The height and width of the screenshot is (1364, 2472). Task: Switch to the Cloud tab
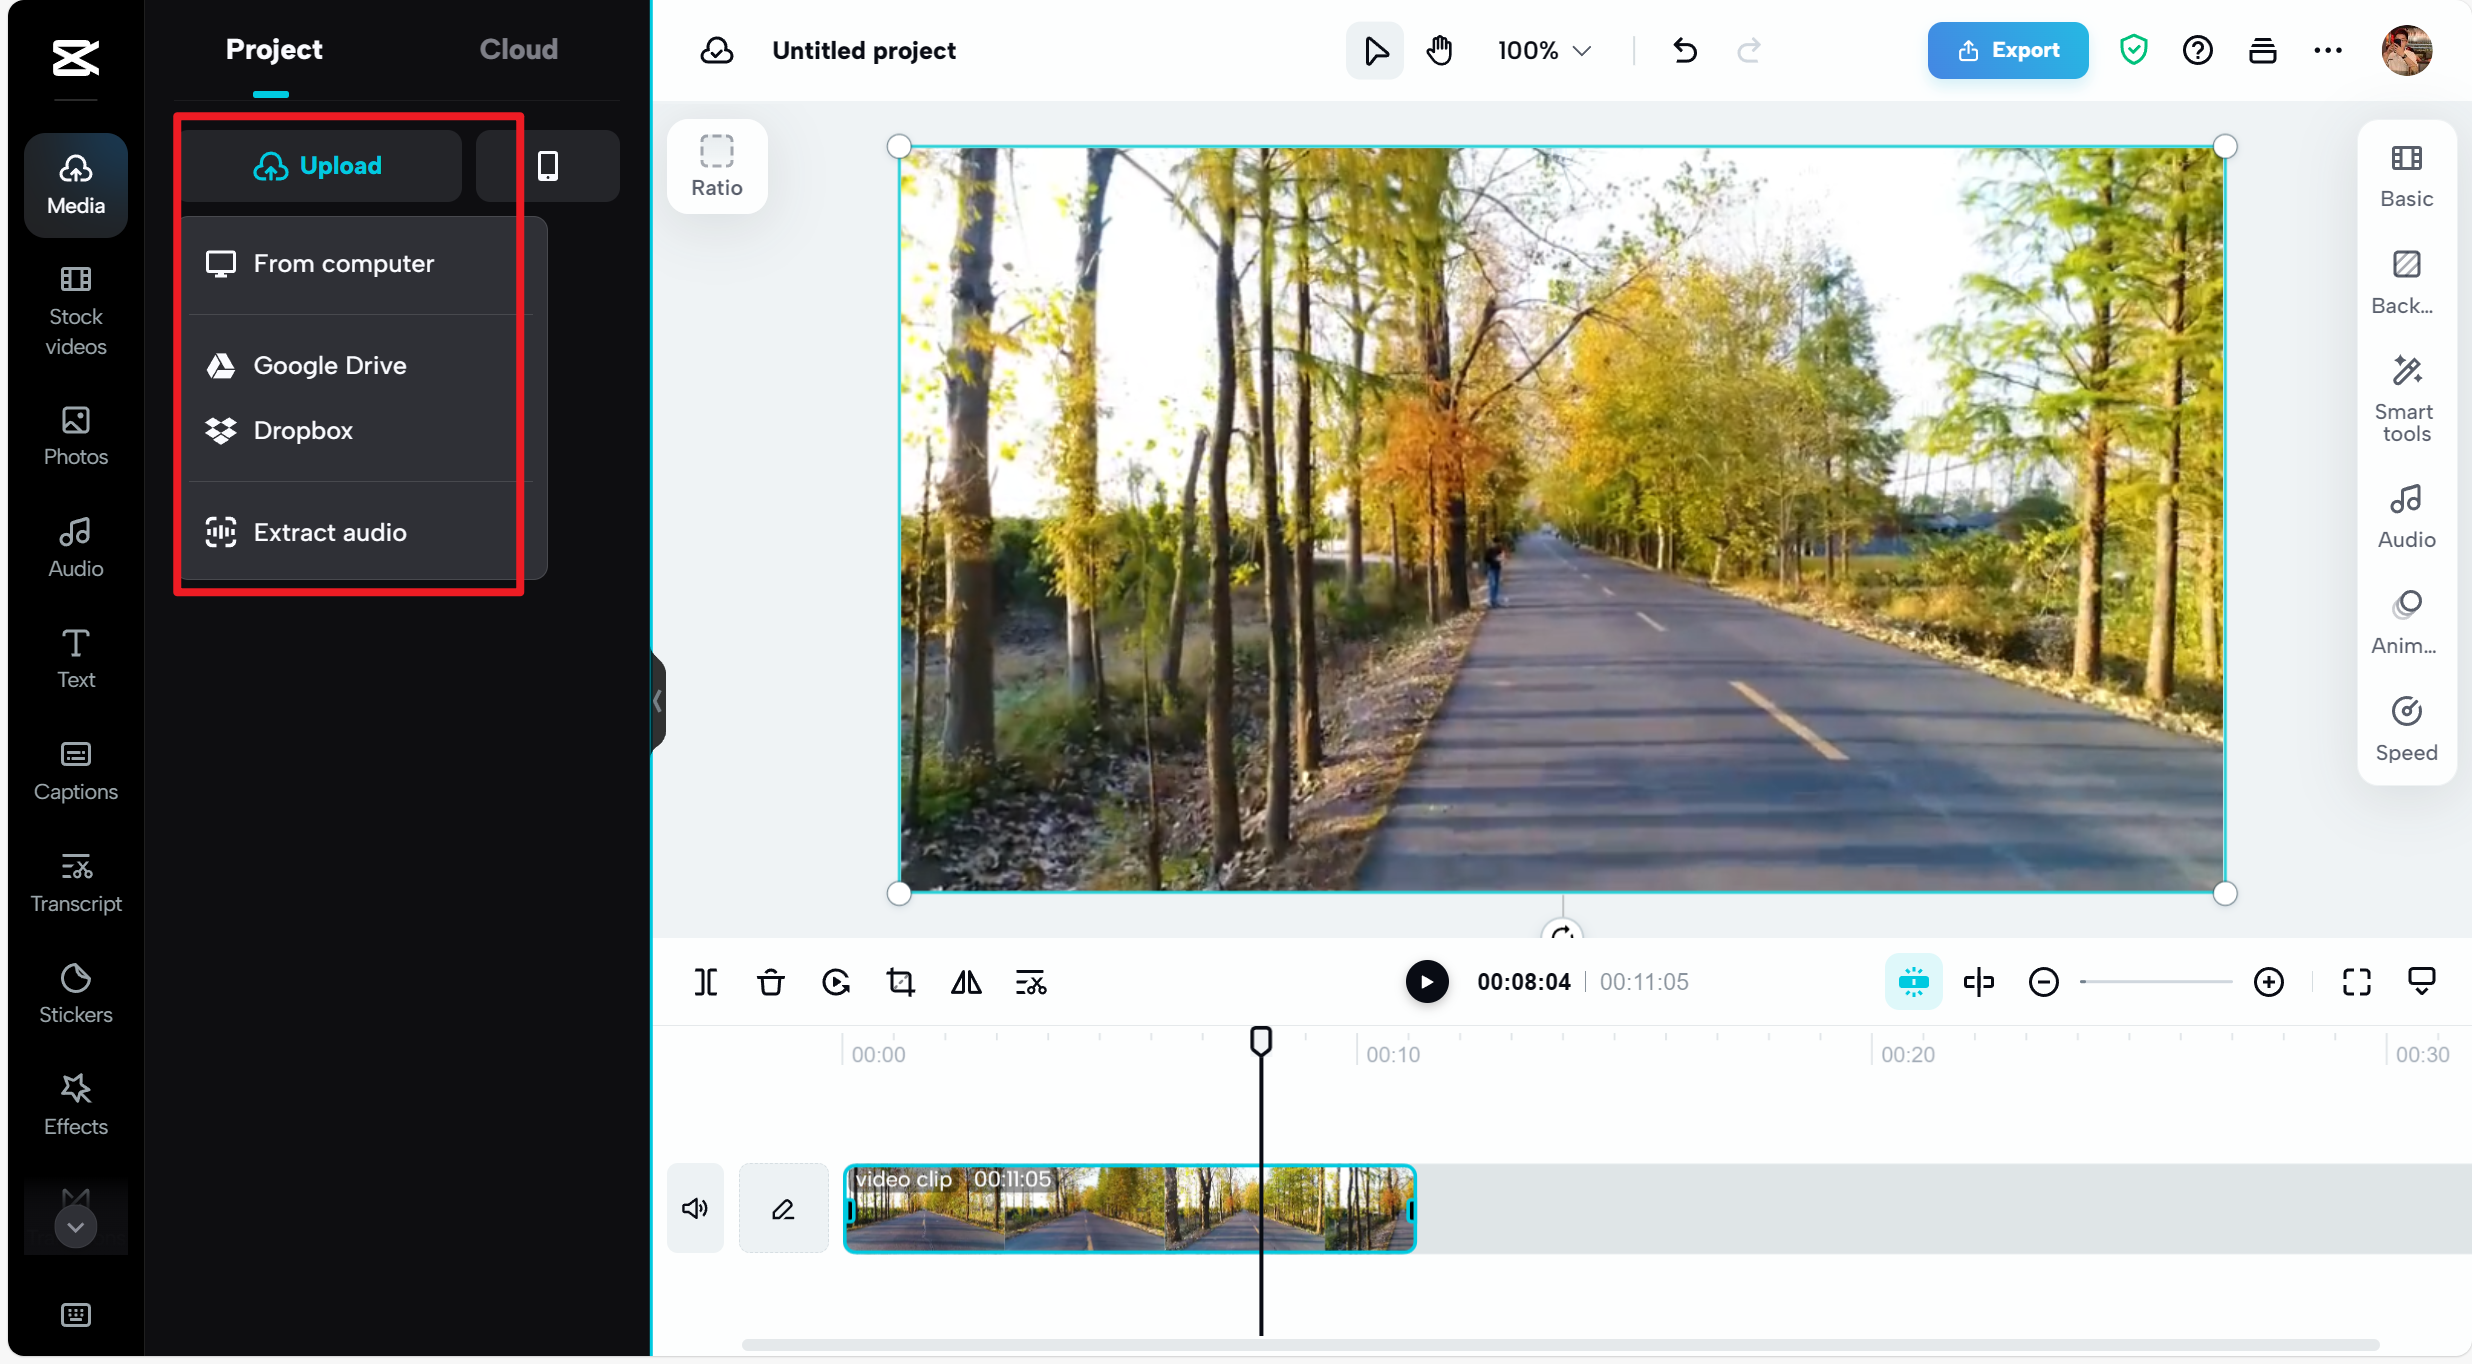(518, 49)
